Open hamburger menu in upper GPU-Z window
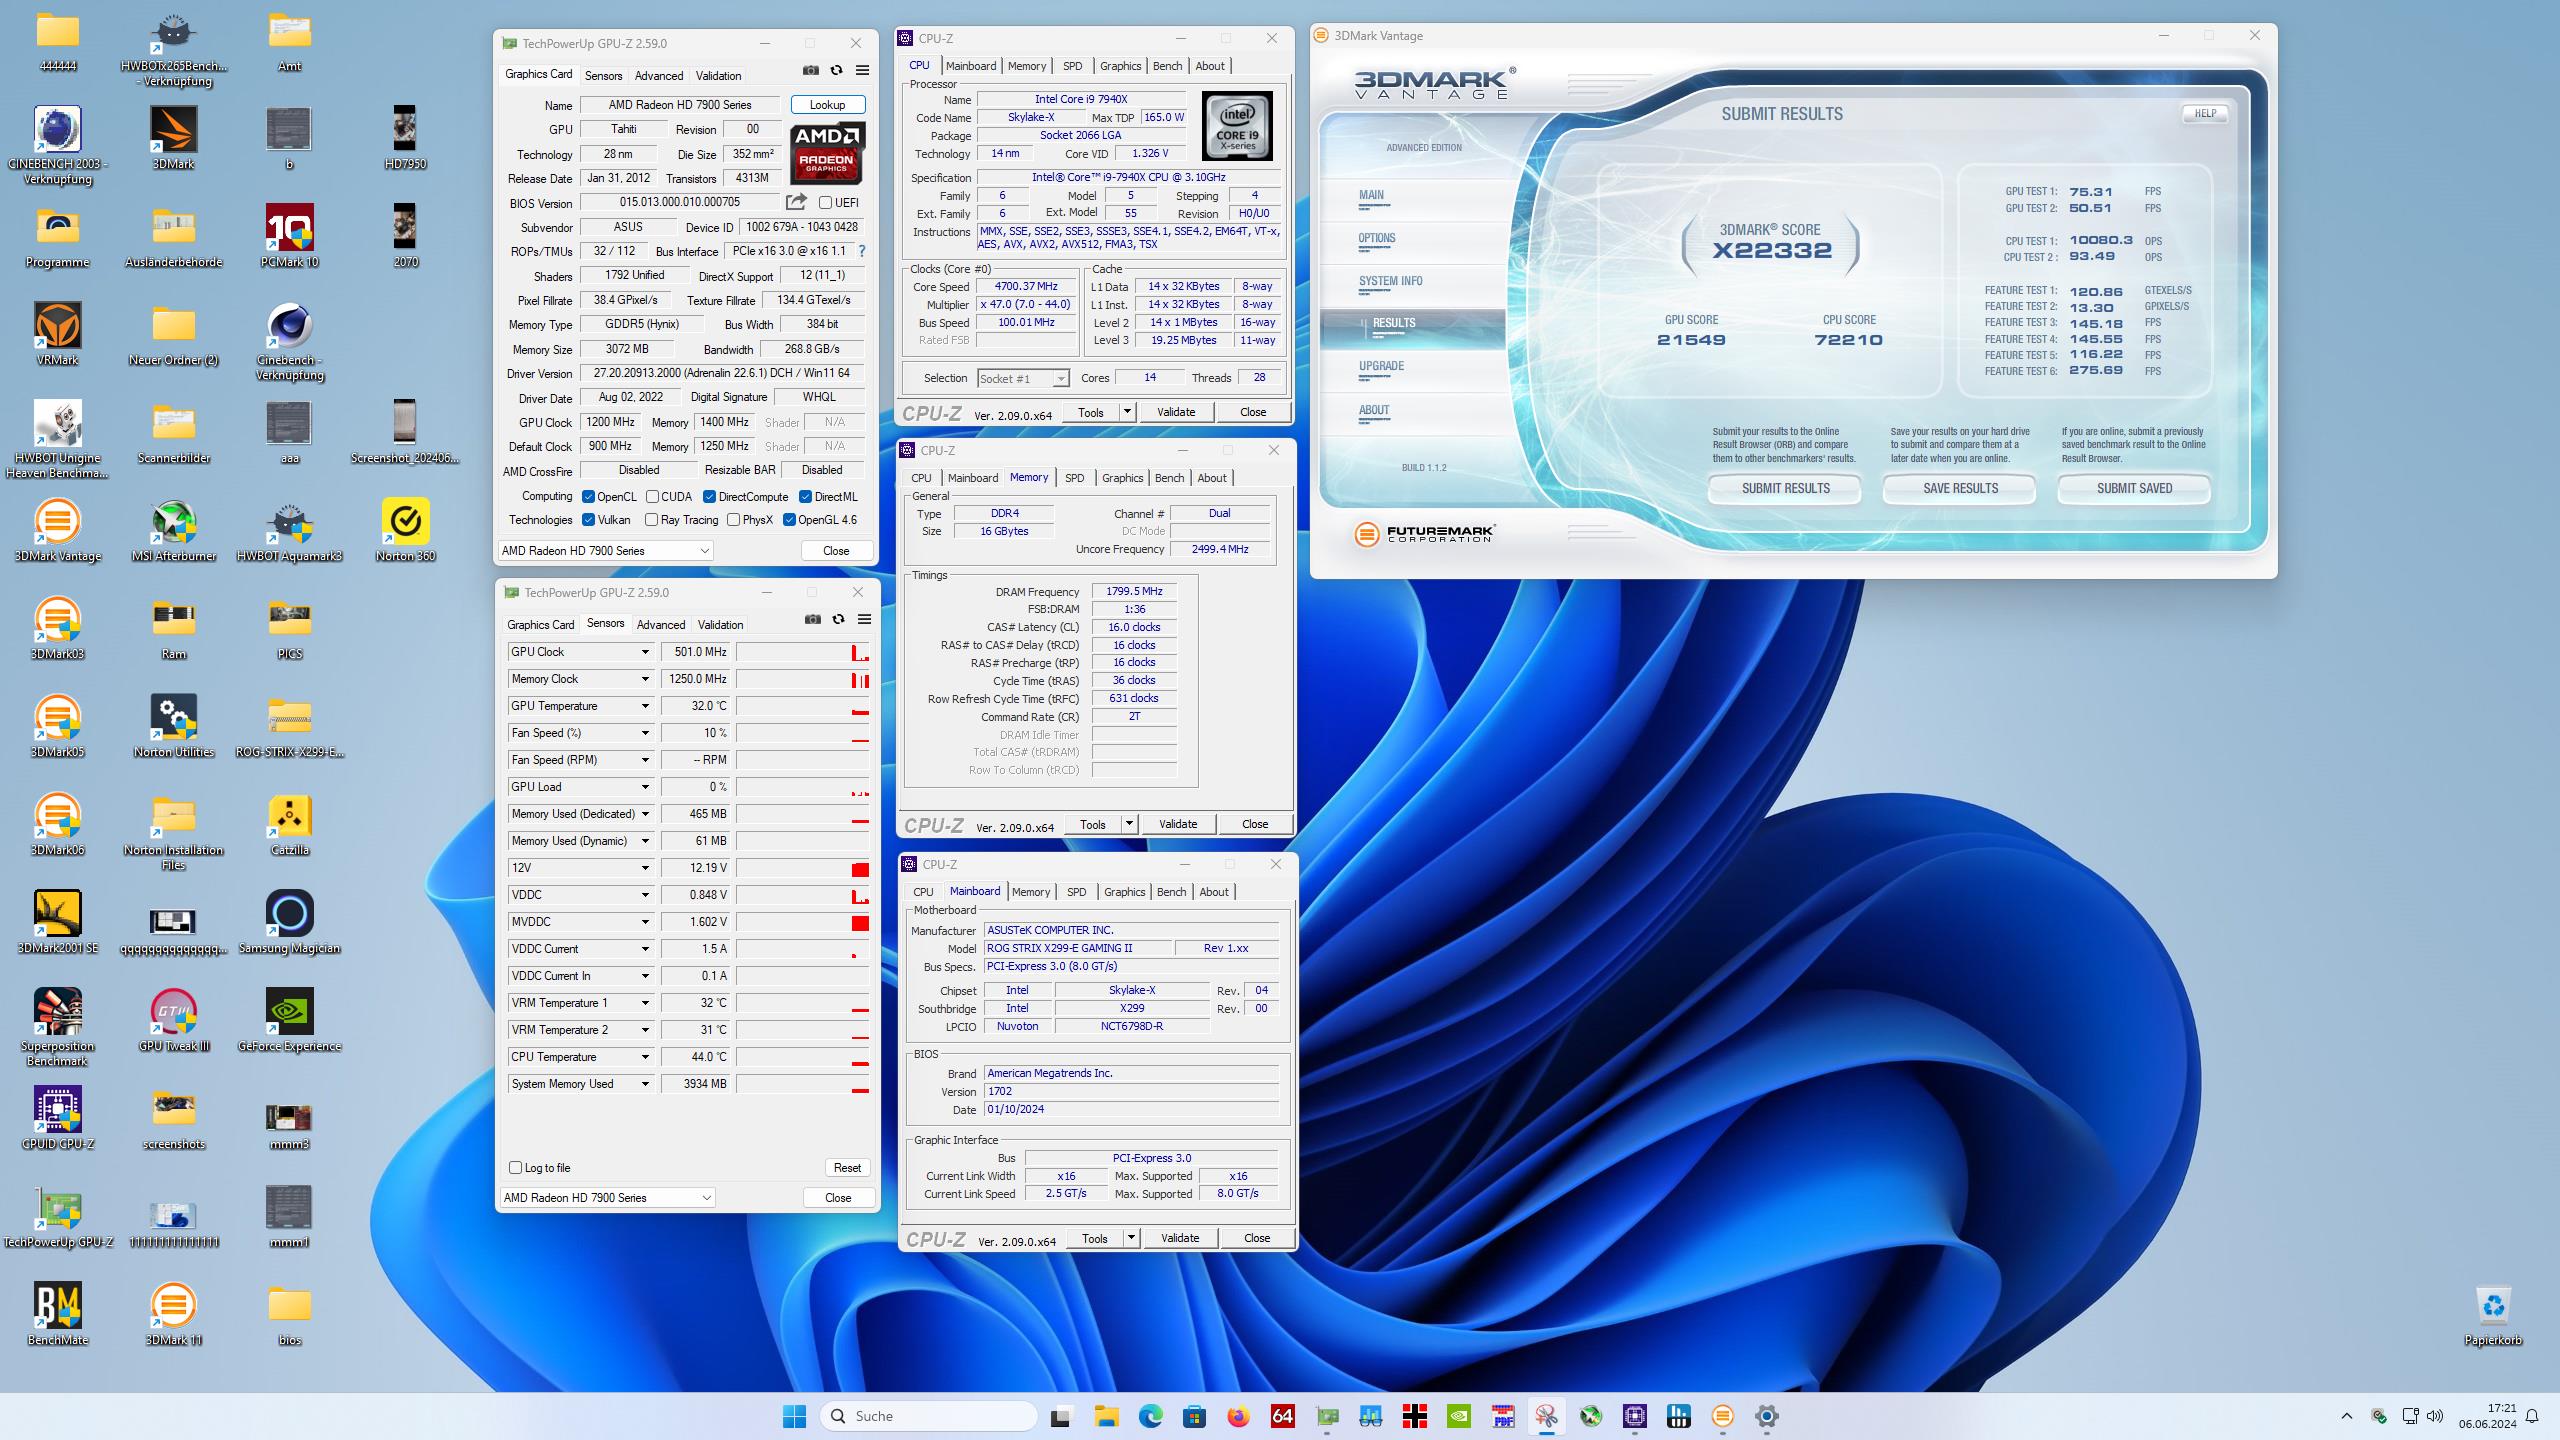 [862, 71]
